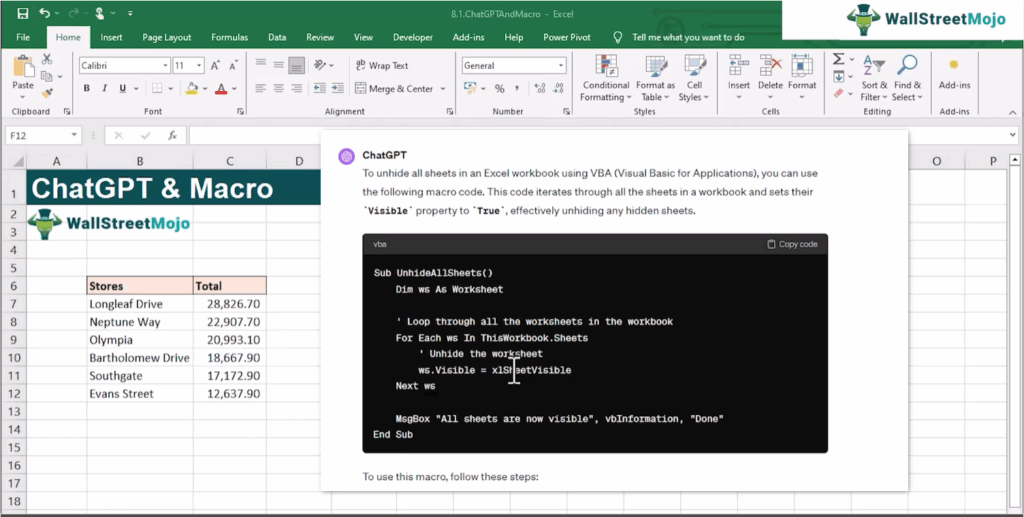Viewport: 1024px width, 517px height.
Task: Click the AutoSum sigma icon
Action: [839, 59]
